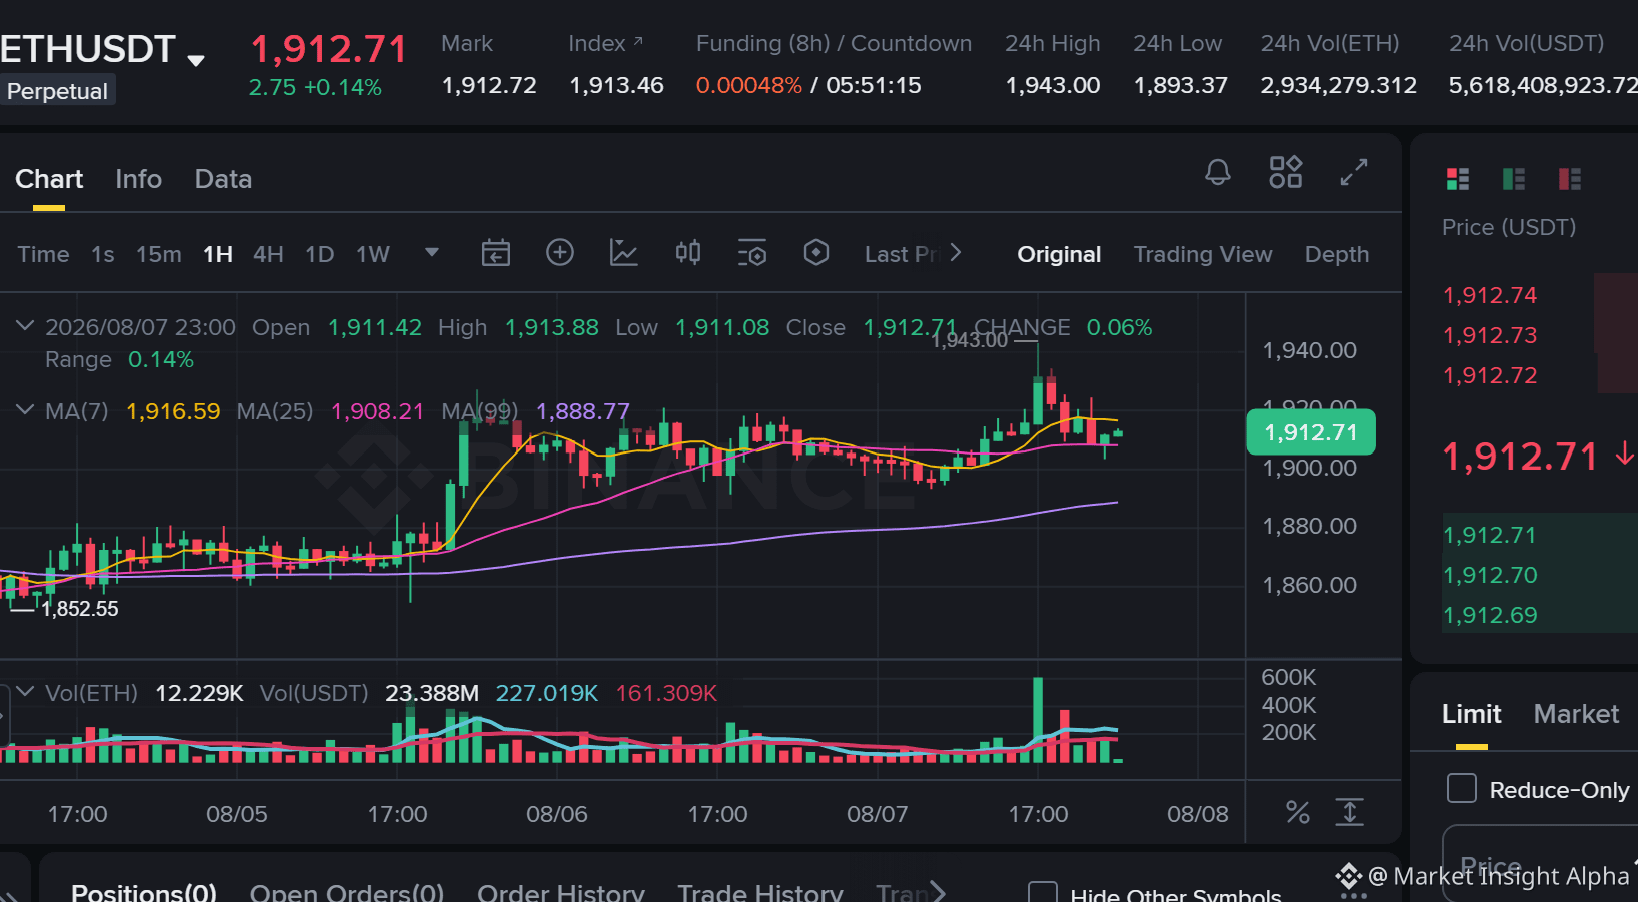Select the 15m time interval
The height and width of the screenshot is (902, 1638).
159,254
